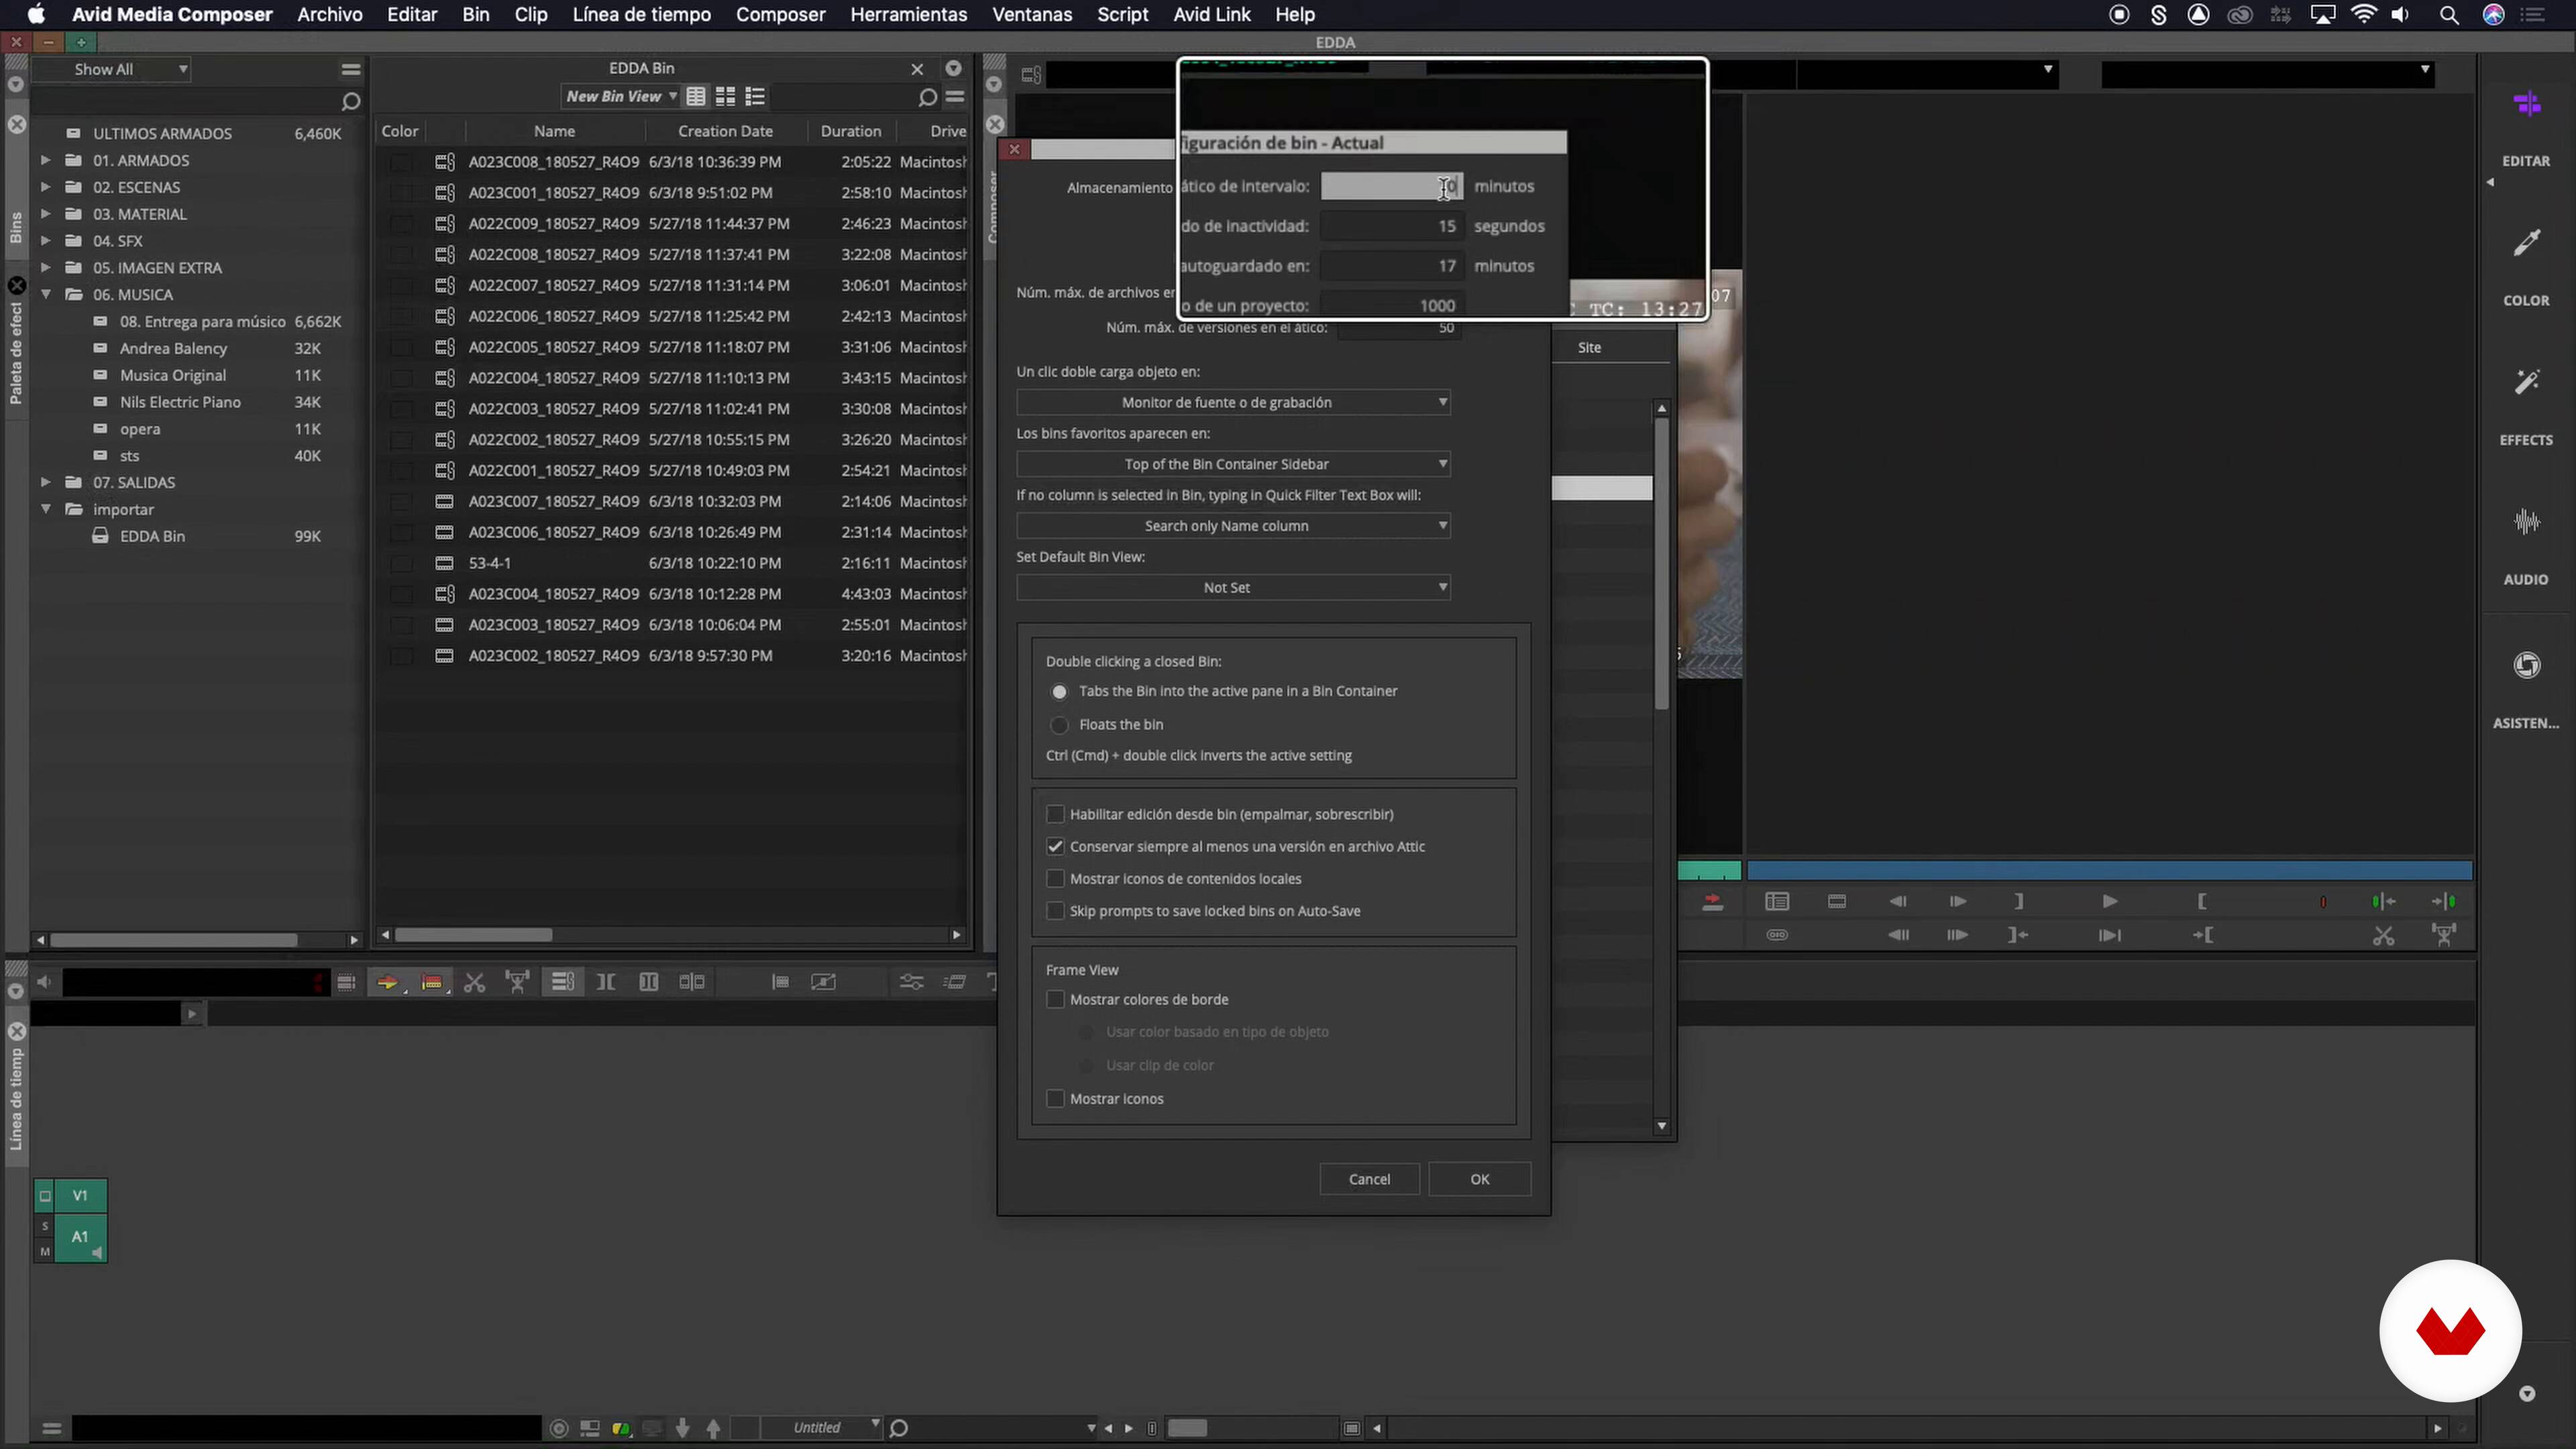Open 'Top of the Bin Container Sidebar' dropdown
2576x1449 pixels.
[x=1233, y=465]
